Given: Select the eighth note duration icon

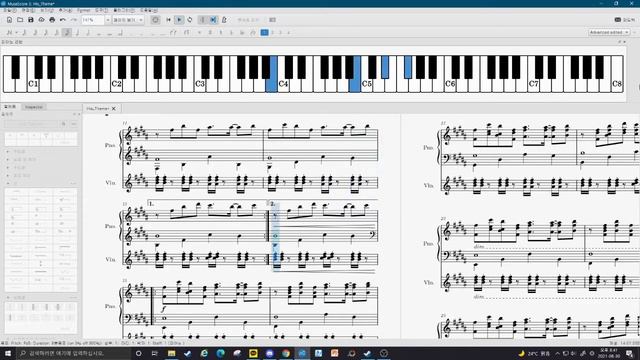Looking at the screenshot, I should tap(56, 32).
